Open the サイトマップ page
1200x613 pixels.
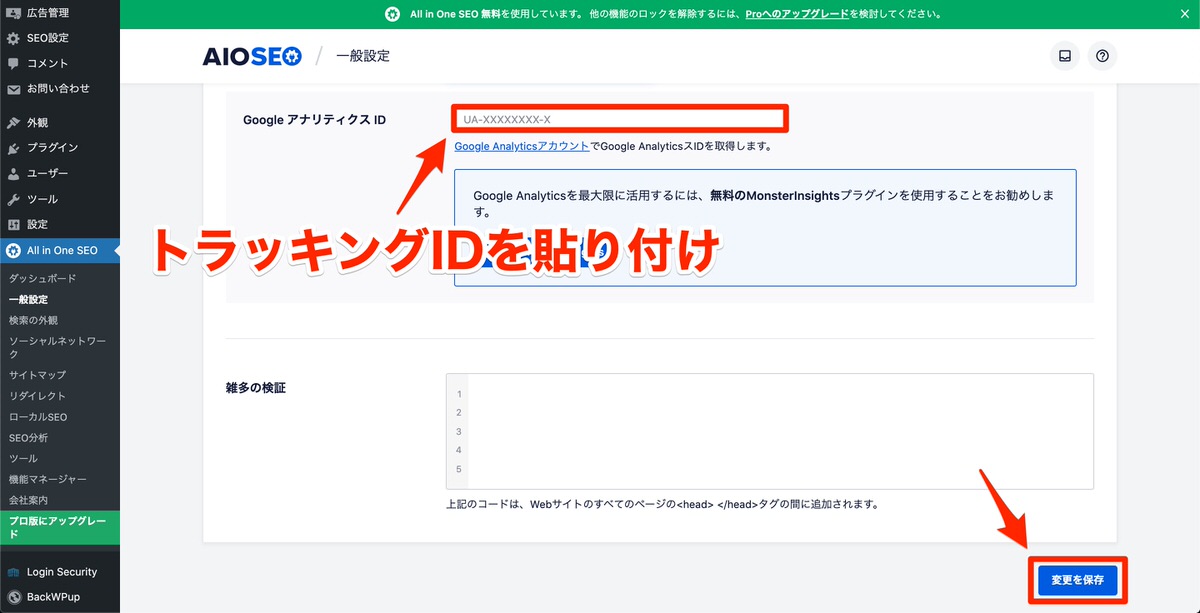click(37, 374)
